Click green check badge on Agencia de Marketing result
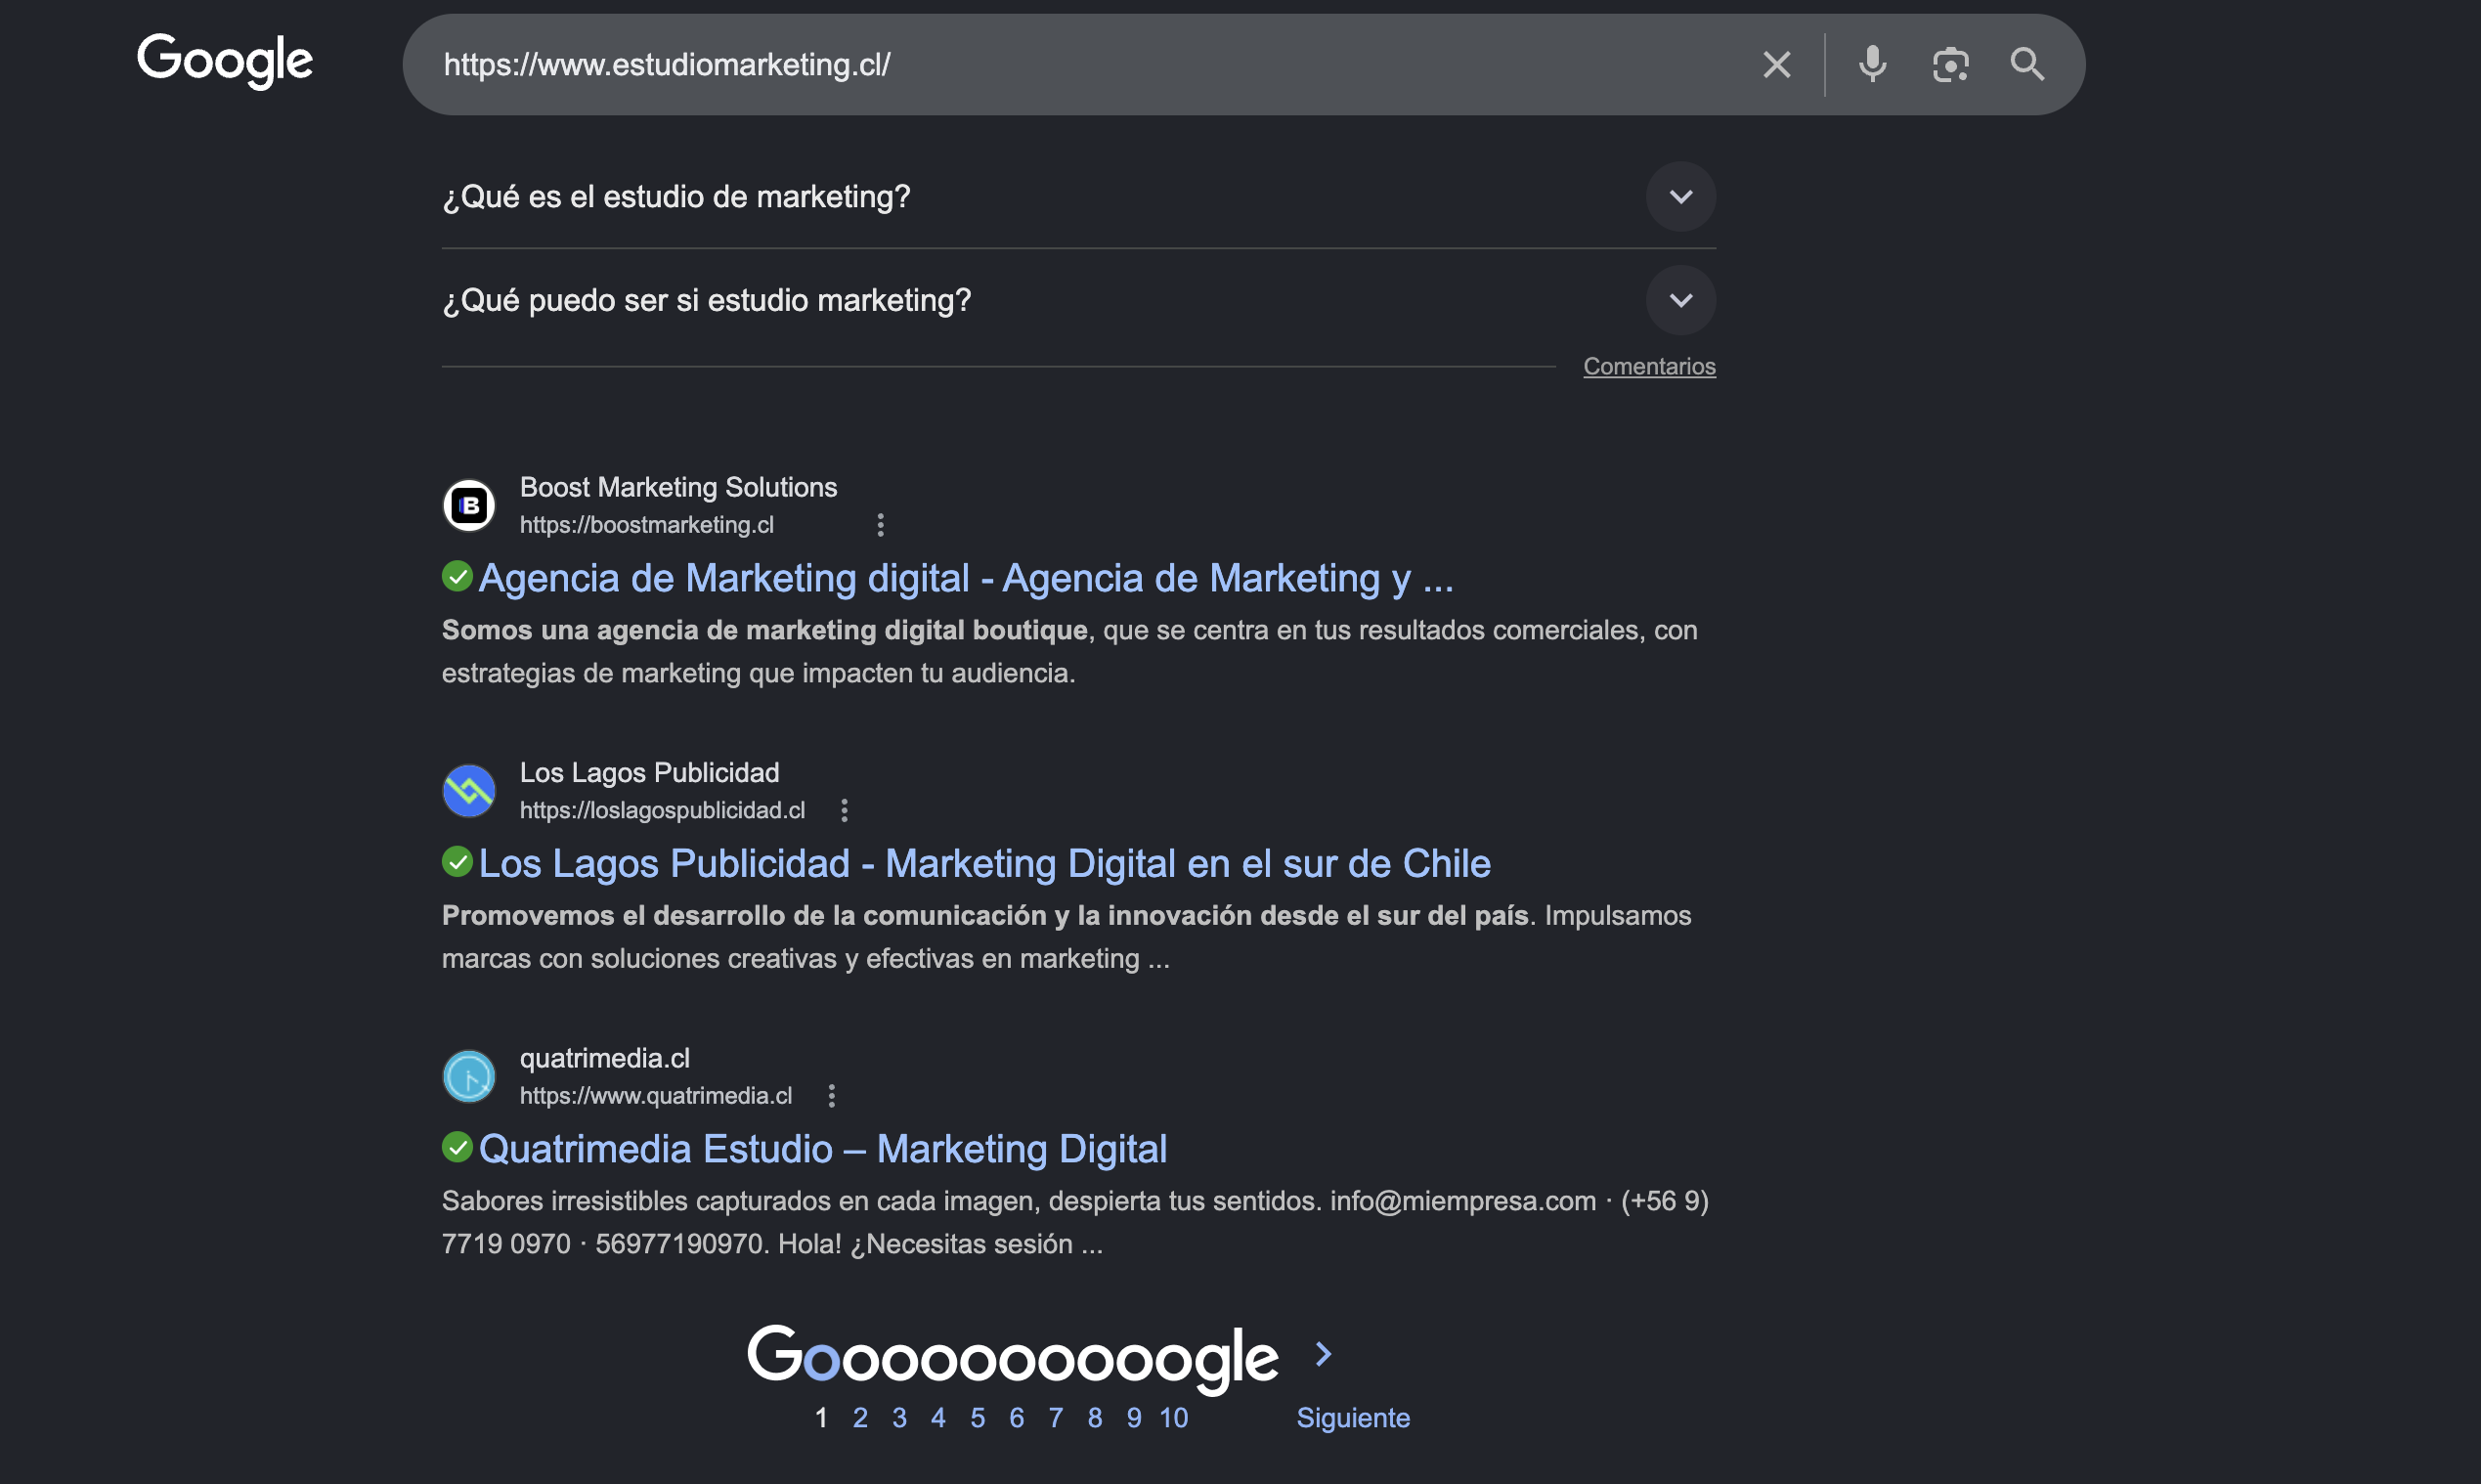The height and width of the screenshot is (1484, 2481). pos(457,576)
